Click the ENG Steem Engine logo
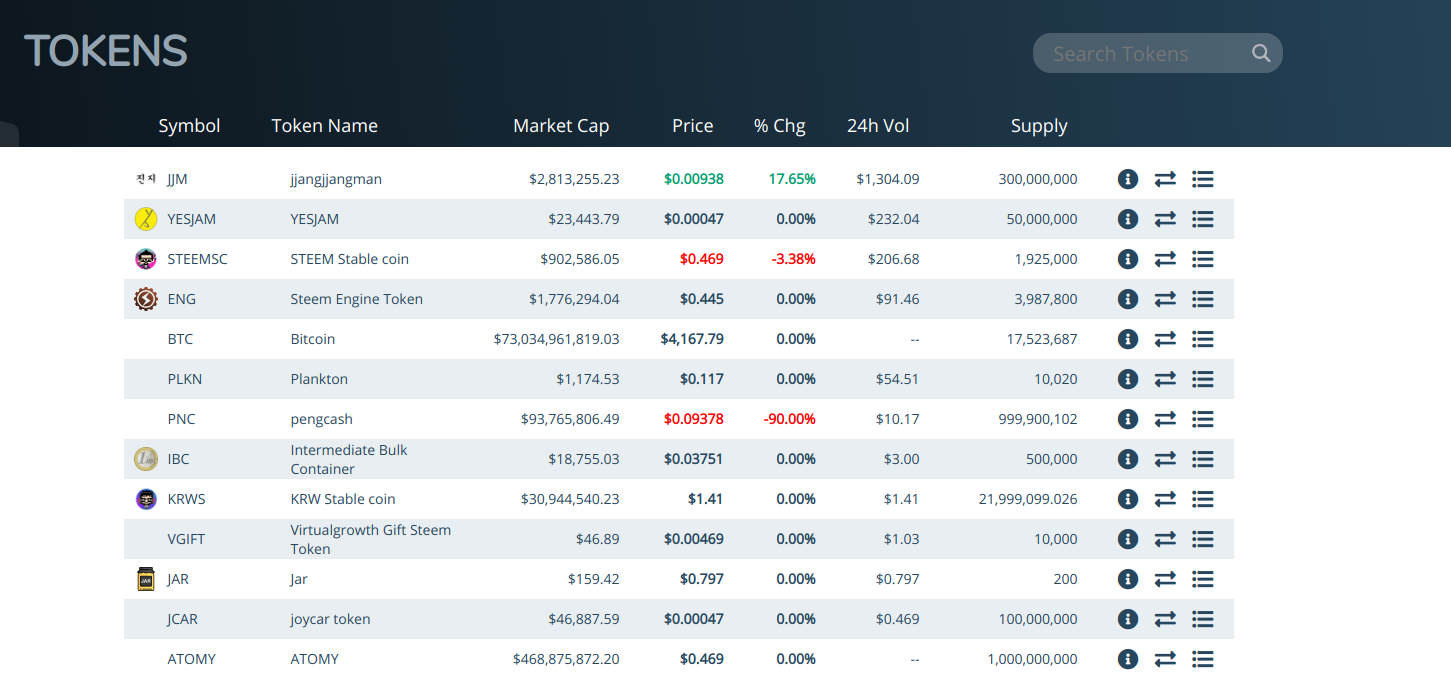The image size is (1451, 676). [x=146, y=299]
